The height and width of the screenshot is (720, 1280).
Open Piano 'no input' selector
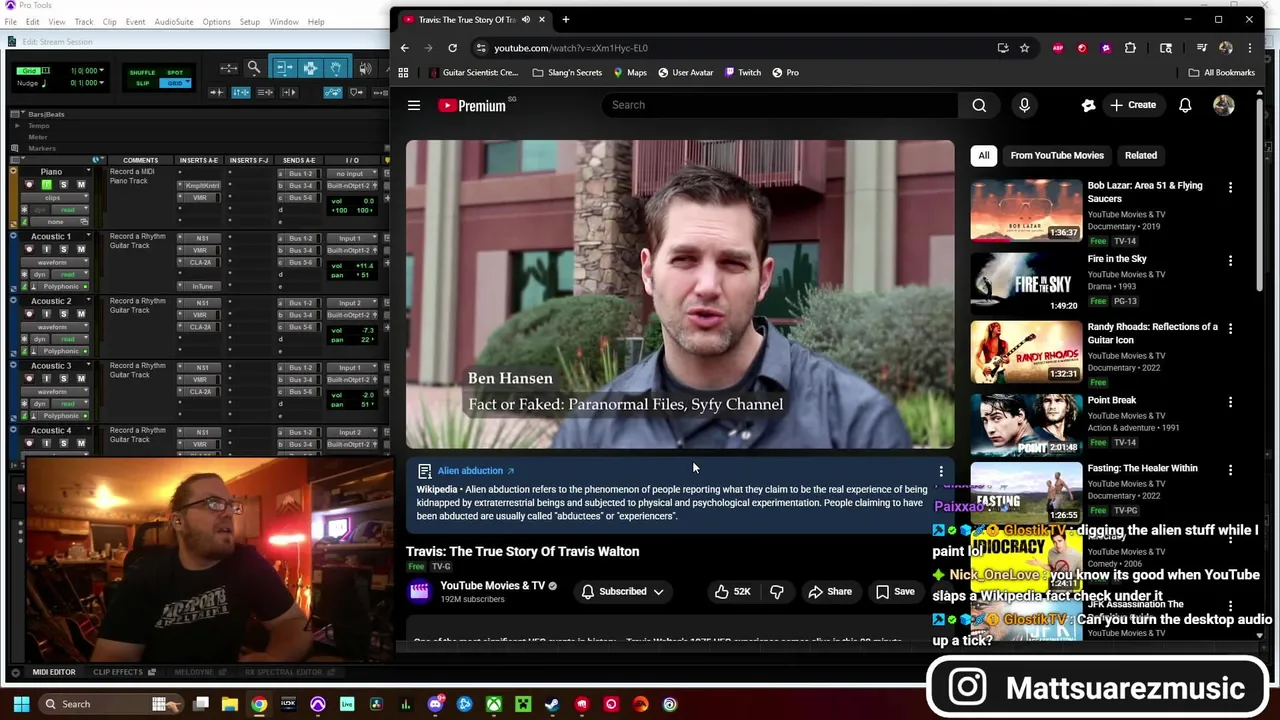pos(352,174)
